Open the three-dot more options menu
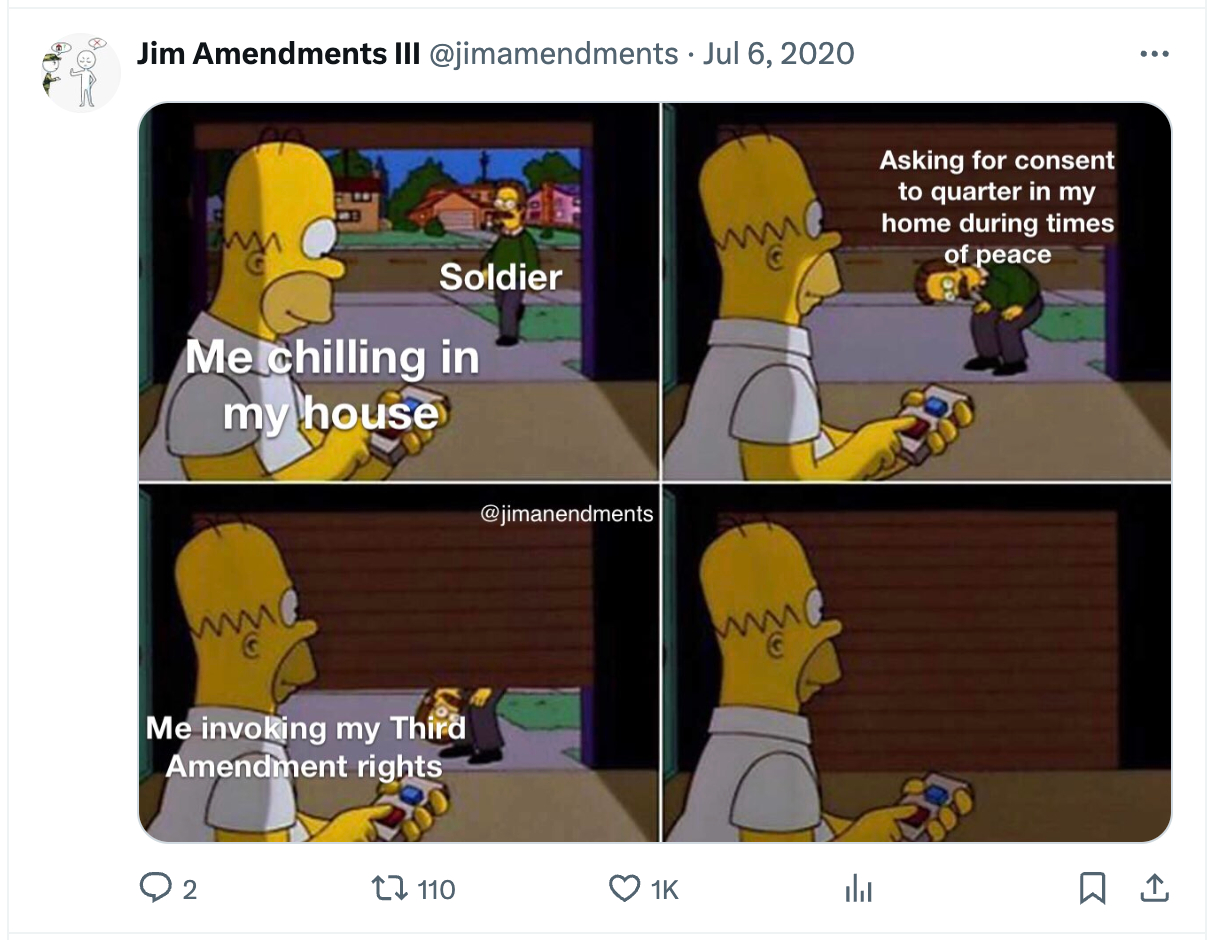This screenshot has height=940, width=1216. pos(1154,54)
